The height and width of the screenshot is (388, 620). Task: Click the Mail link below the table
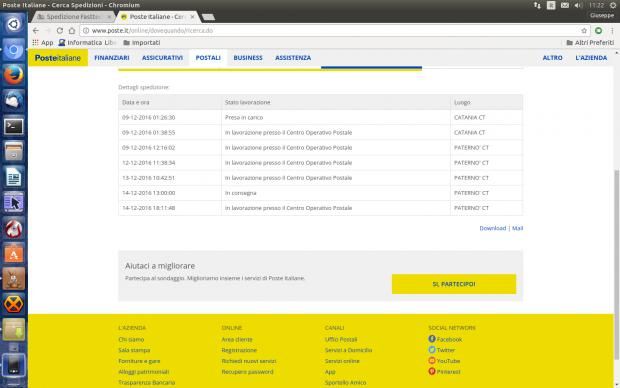point(518,228)
